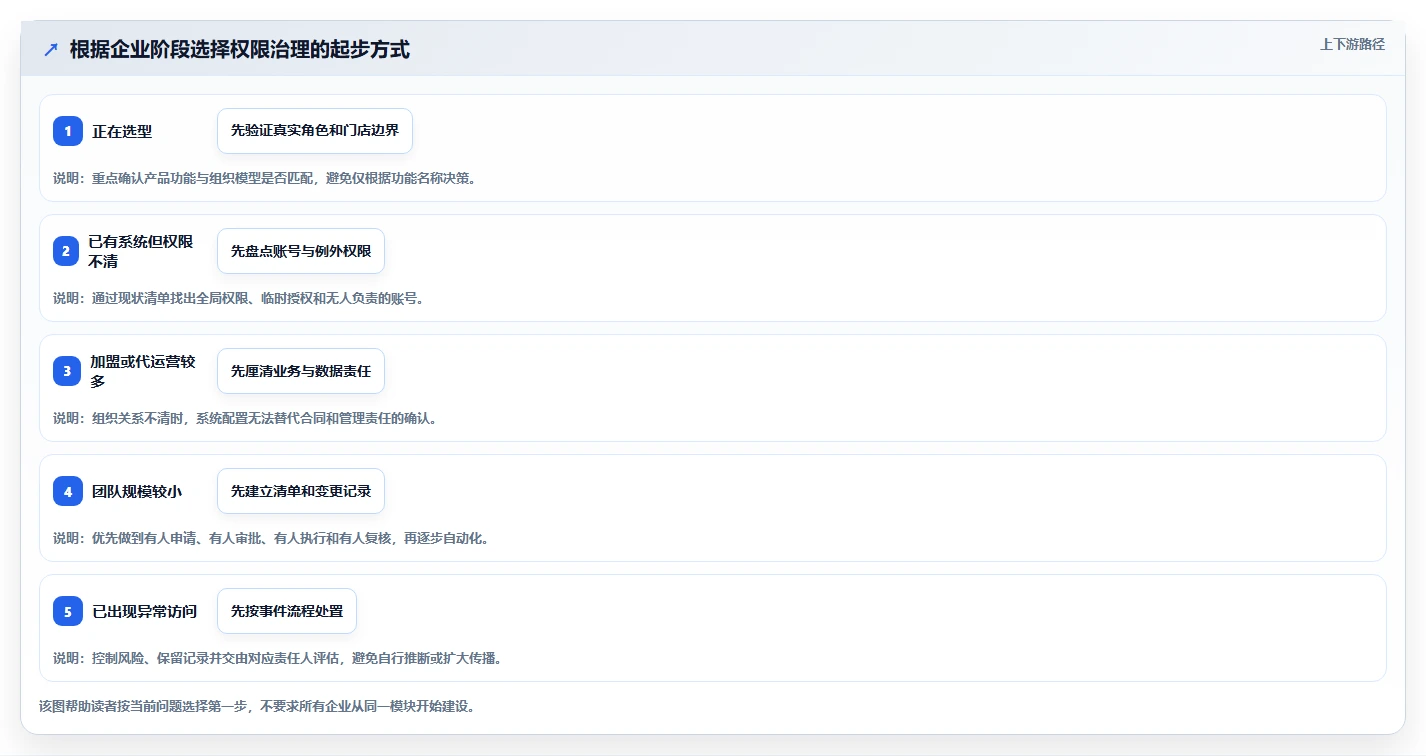The width and height of the screenshot is (1426, 756).
Task: Click note about 全局权限、临时授权和无人负责的账号
Action: (x=239, y=298)
